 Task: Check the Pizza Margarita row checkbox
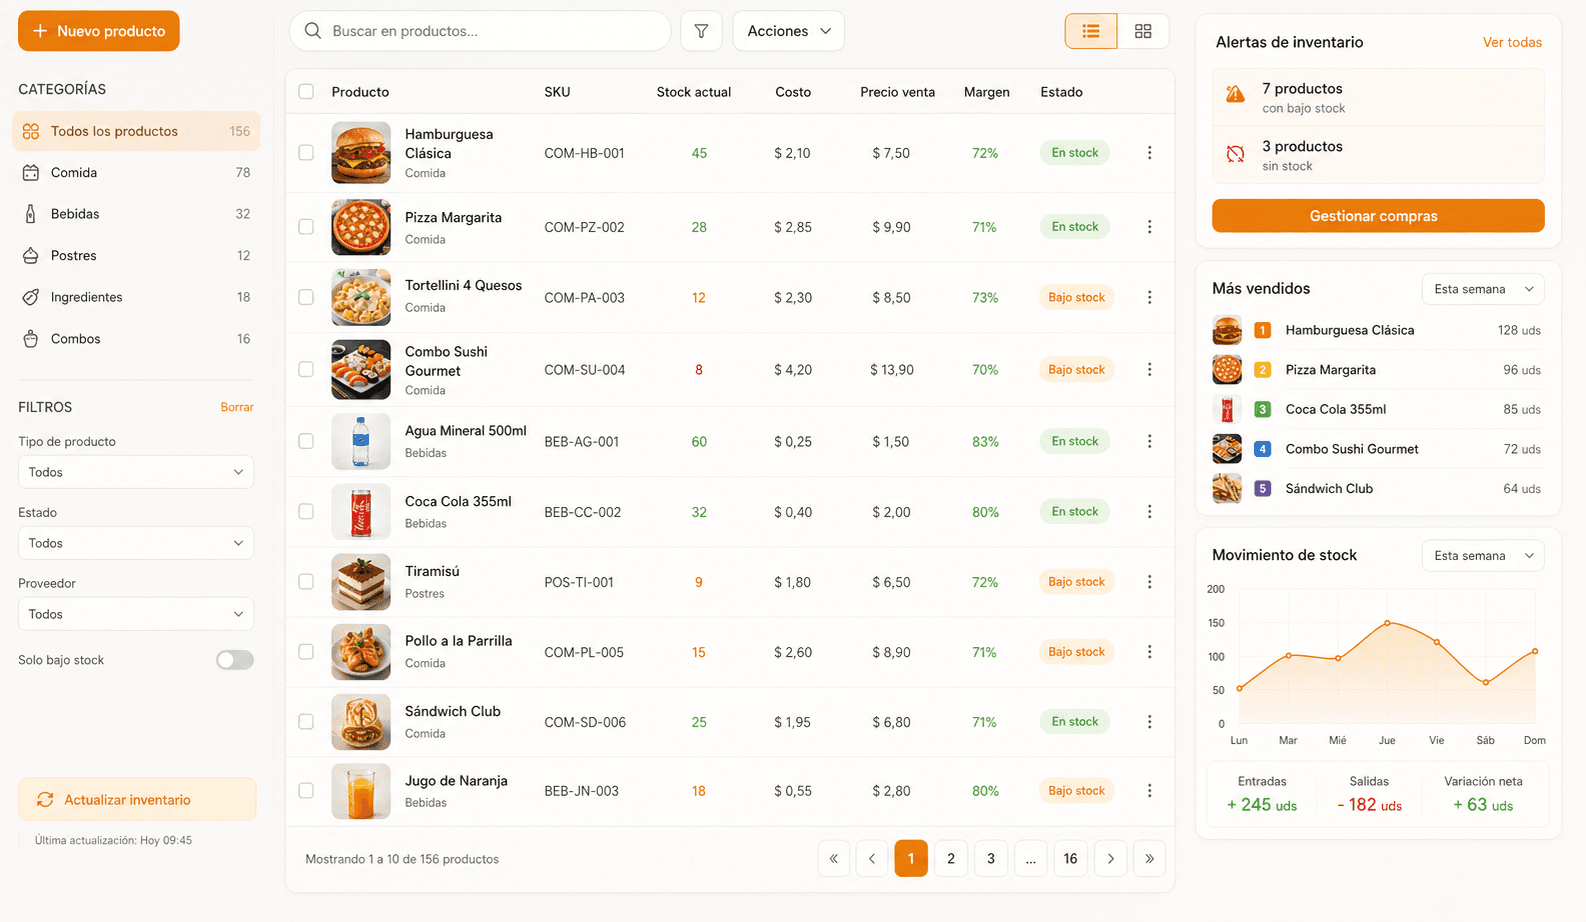pos(306,227)
